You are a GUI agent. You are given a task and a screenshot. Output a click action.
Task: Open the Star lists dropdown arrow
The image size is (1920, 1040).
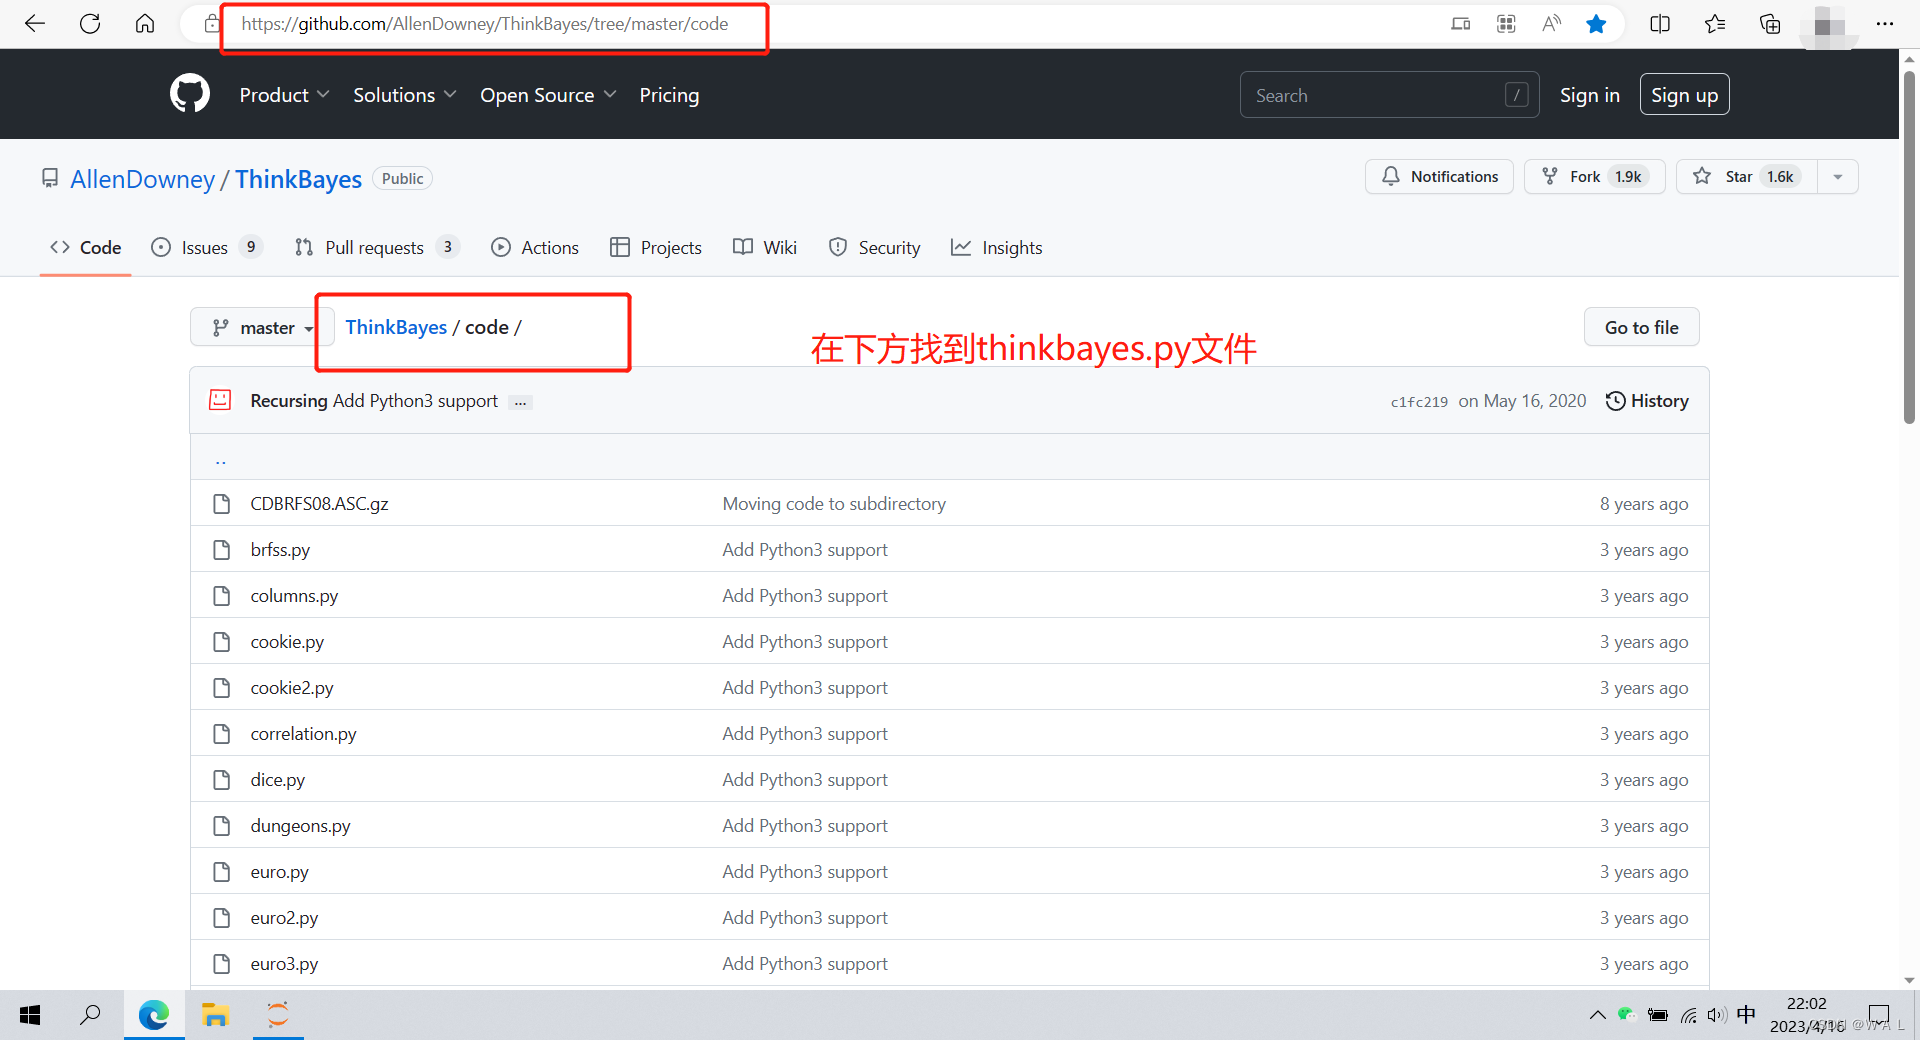tap(1837, 177)
